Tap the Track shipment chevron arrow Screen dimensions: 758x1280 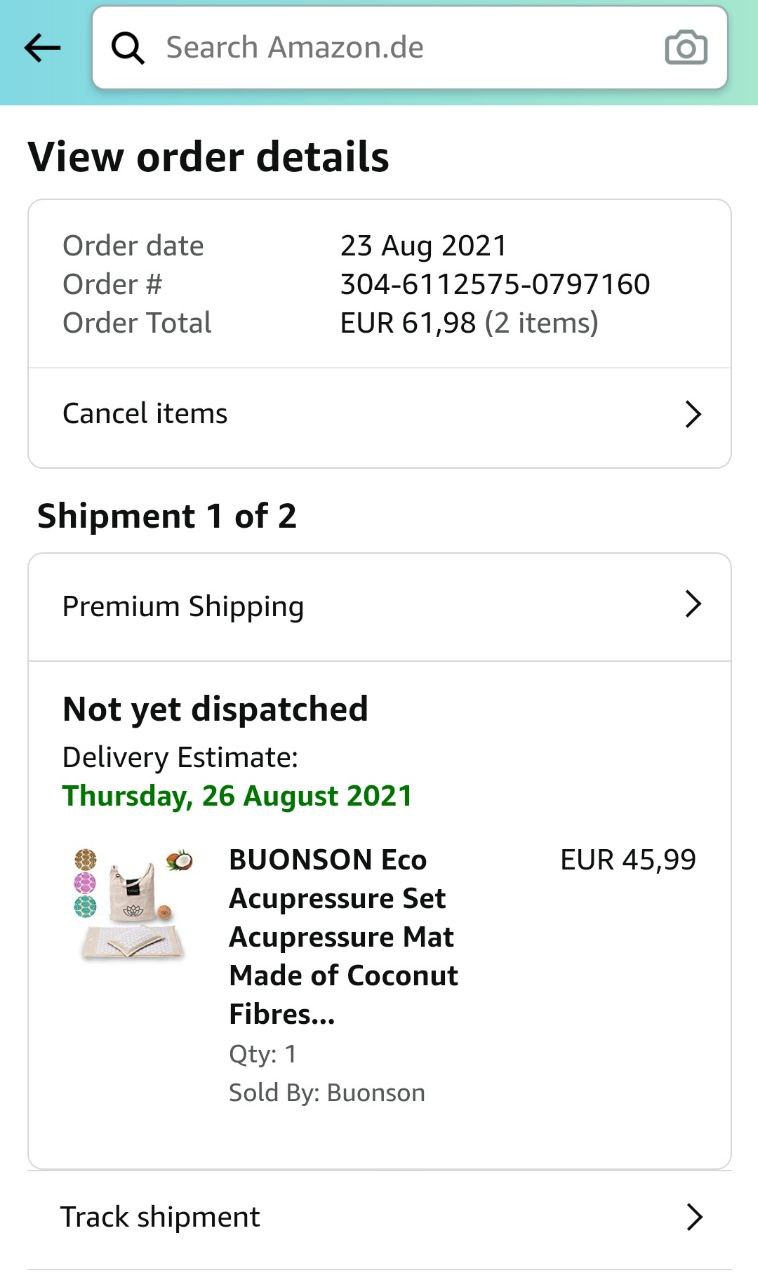point(694,1217)
